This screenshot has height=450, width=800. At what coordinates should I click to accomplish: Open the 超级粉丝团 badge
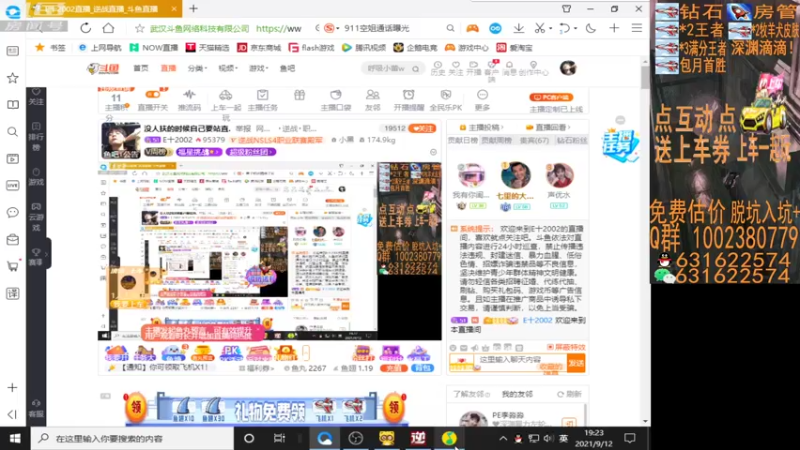tap(250, 152)
